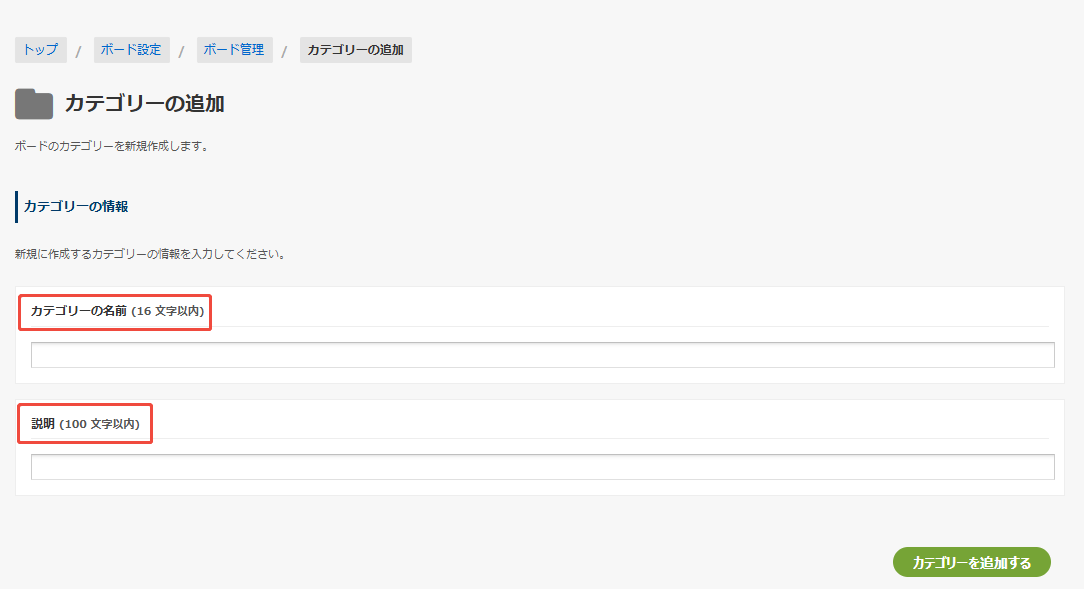Open the トップ breadcrumb link

click(x=41, y=50)
